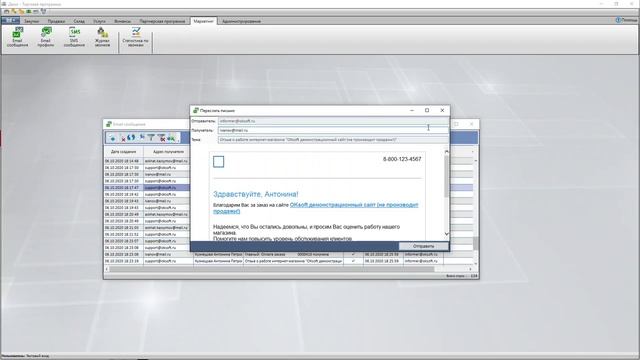
Task: Click the Email сообщения horizontal scrollbar left arrow
Action: point(107,269)
